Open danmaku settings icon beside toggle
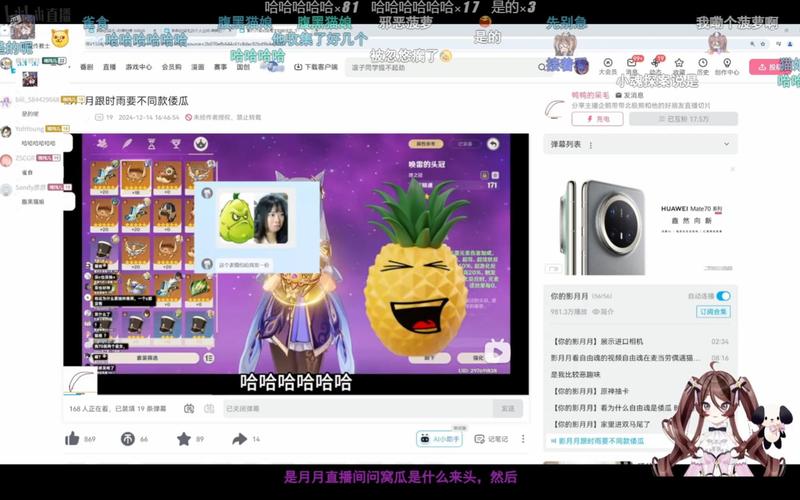 pos(210,408)
